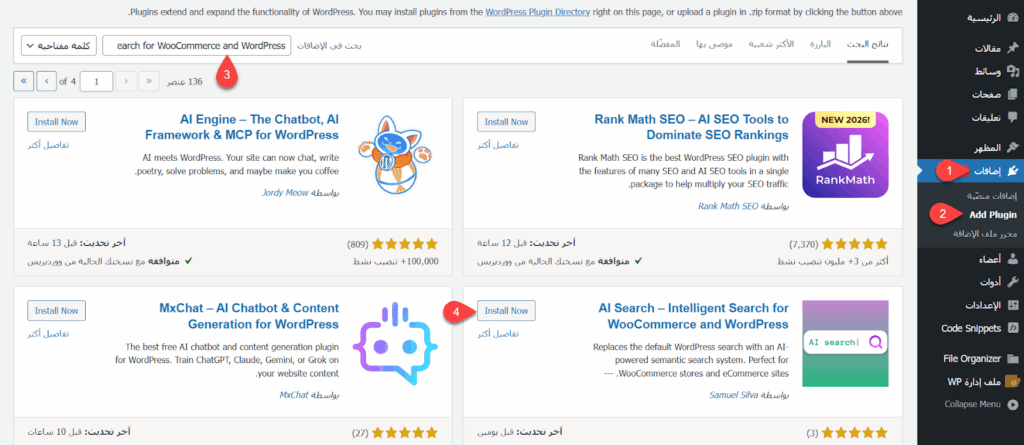Go to next page of plugin results
The height and width of the screenshot is (445, 1024).
46,80
